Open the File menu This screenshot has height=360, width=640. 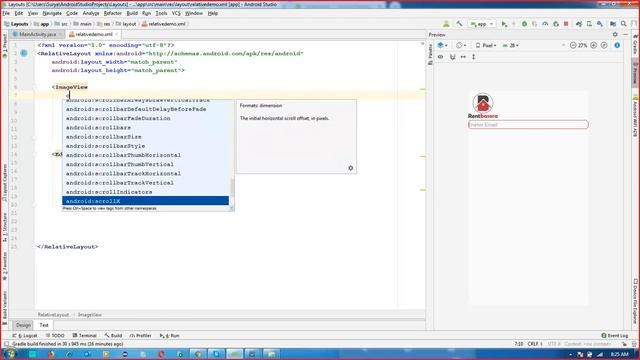6,13
